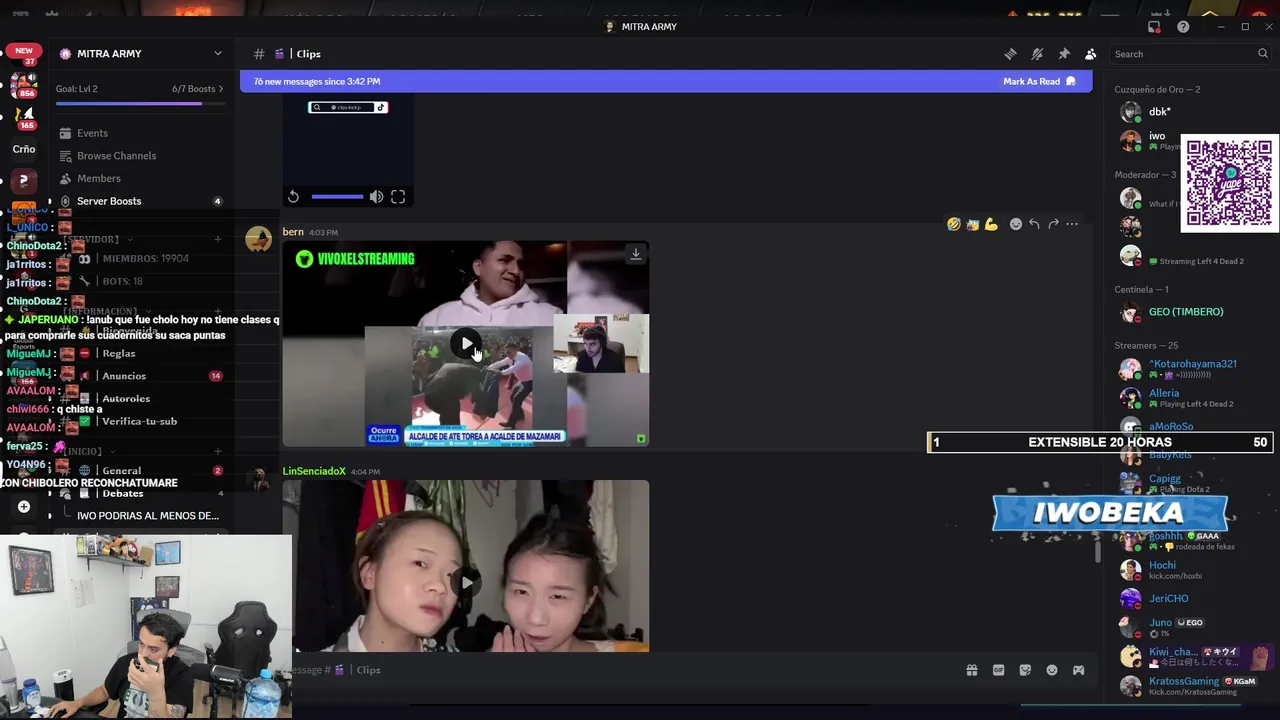This screenshot has width=1280, height=720.
Task: Adjust the video volume slider
Action: 337,197
